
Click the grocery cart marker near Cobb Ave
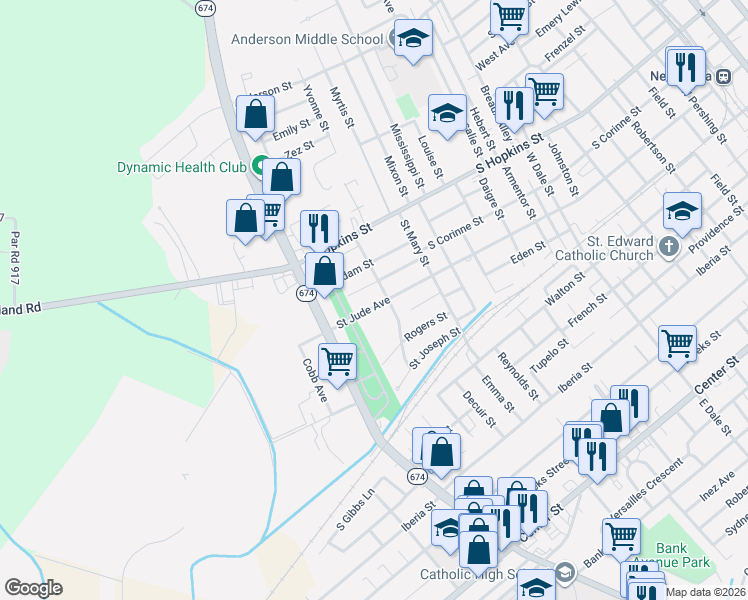(337, 363)
